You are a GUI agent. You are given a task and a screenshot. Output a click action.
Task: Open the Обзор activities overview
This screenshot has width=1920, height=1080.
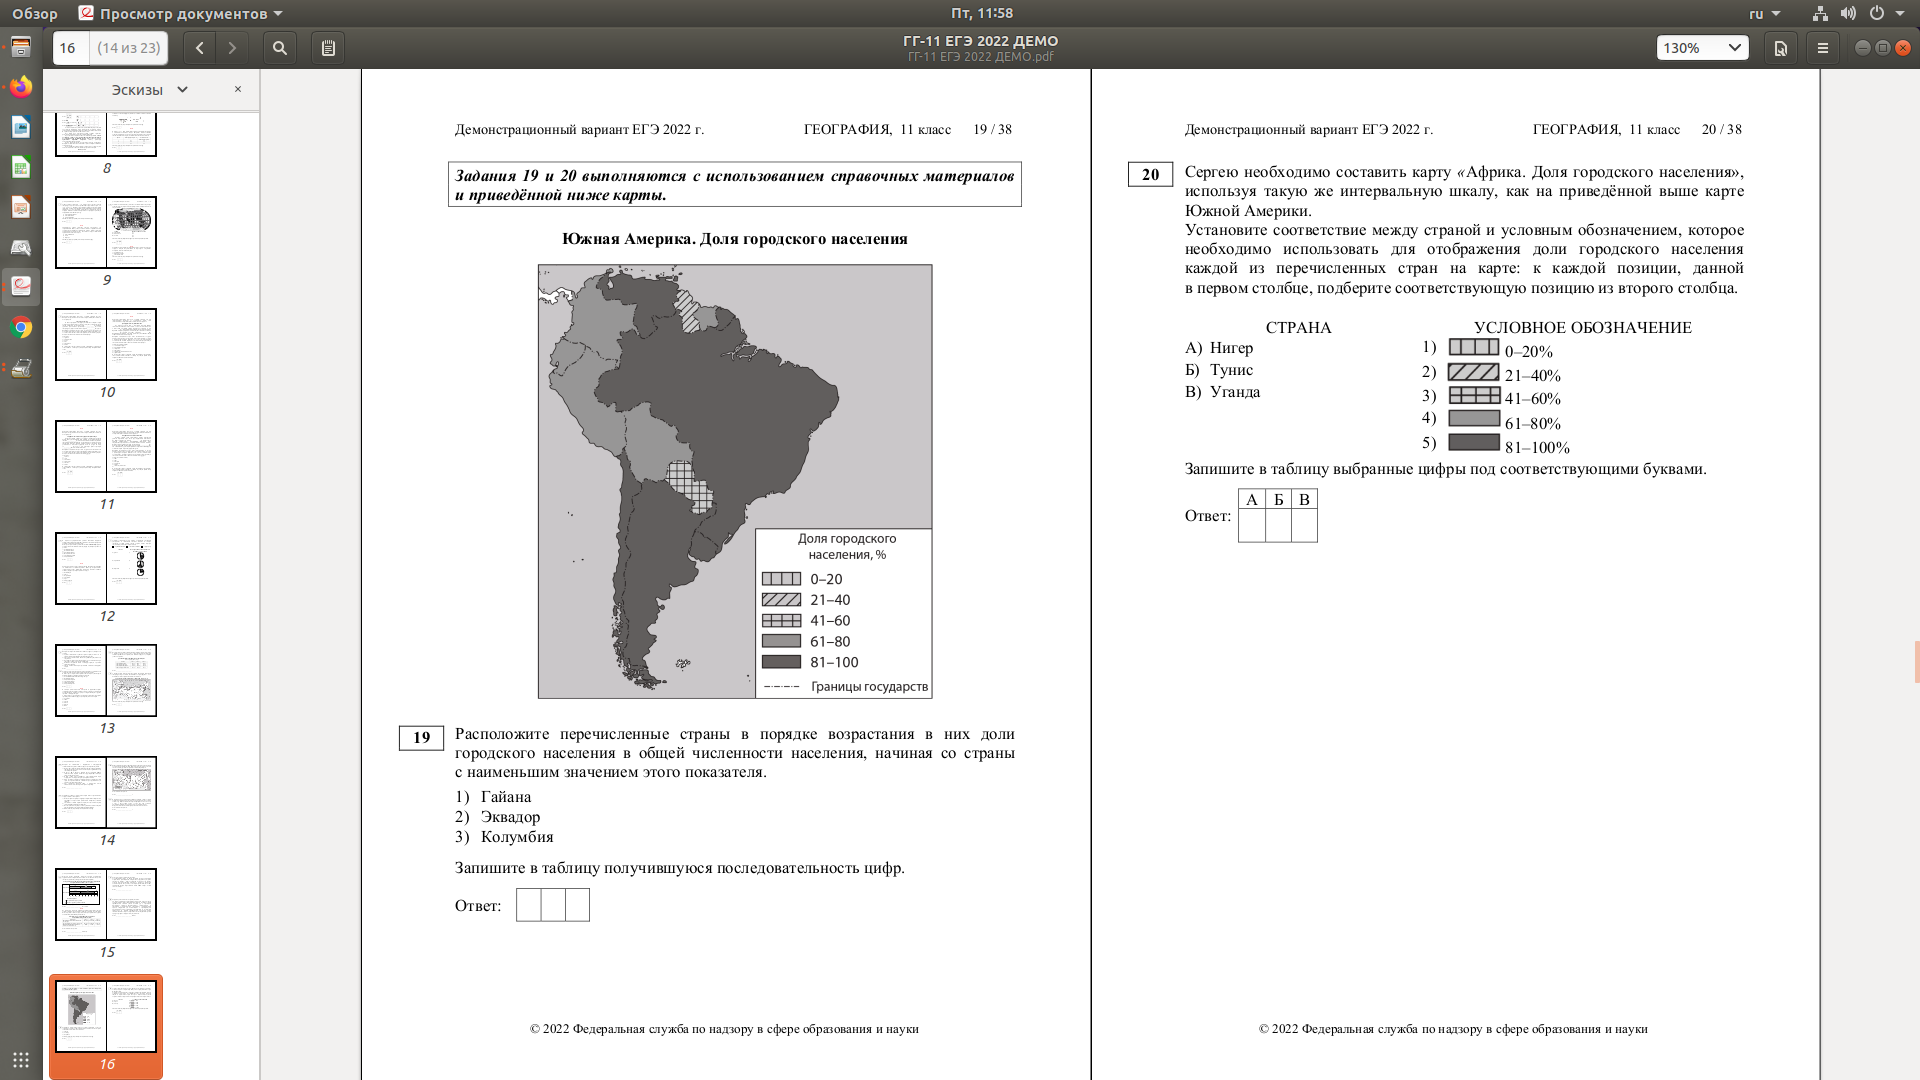[35, 14]
